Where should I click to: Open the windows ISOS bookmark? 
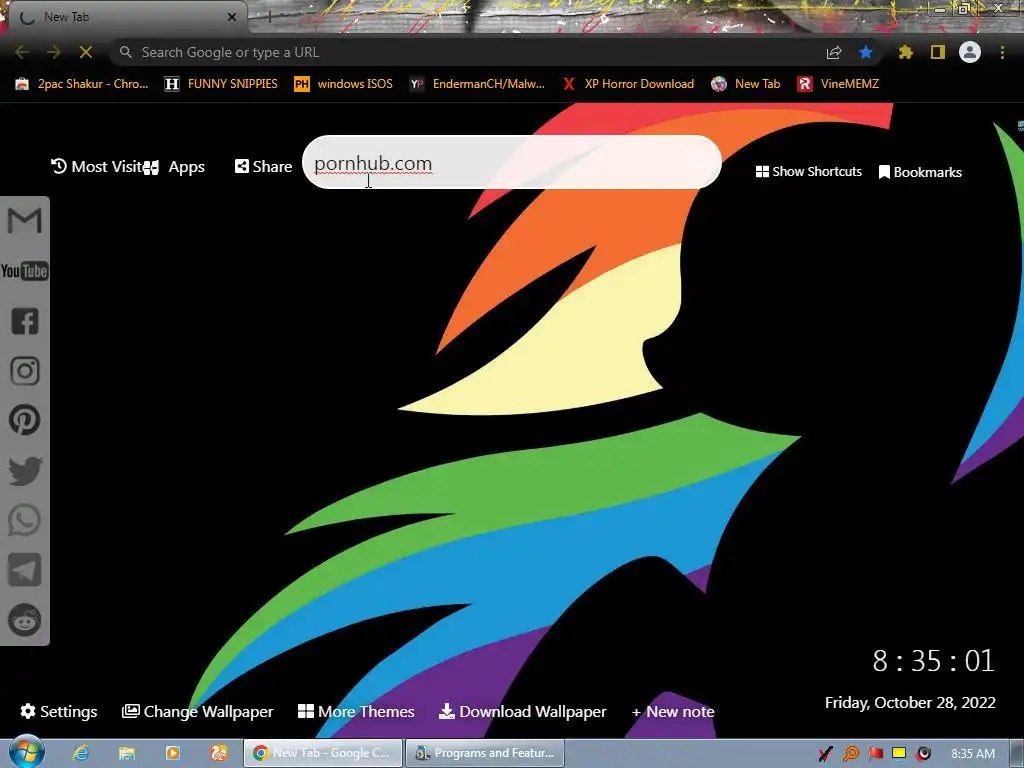pos(344,84)
